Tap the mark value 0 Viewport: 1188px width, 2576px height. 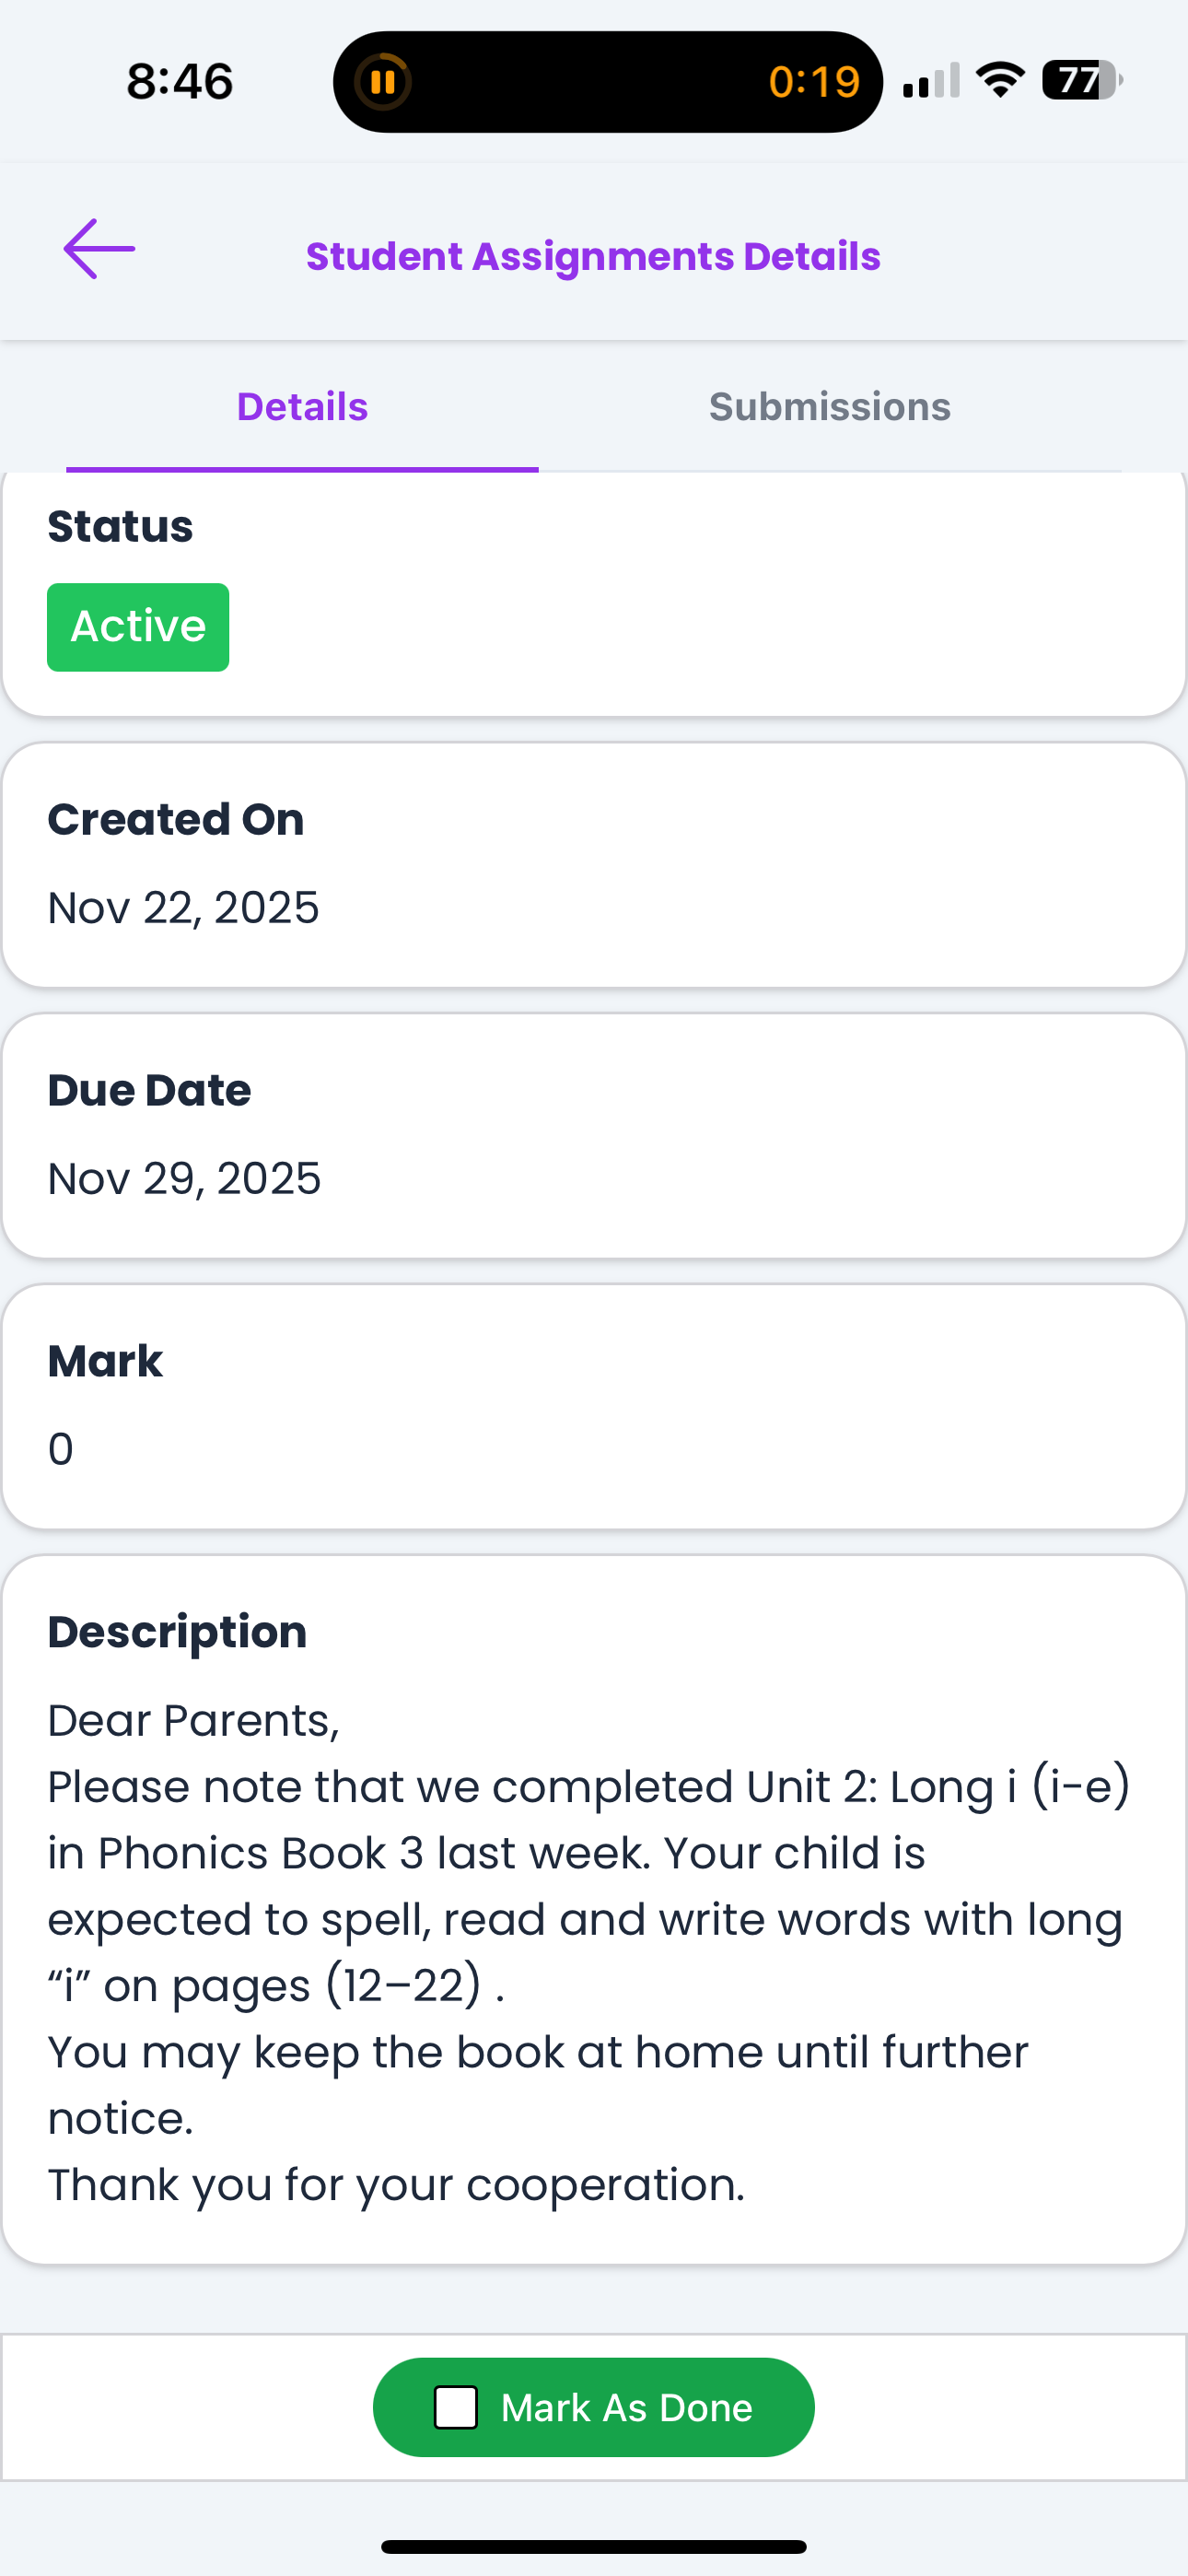click(61, 1449)
